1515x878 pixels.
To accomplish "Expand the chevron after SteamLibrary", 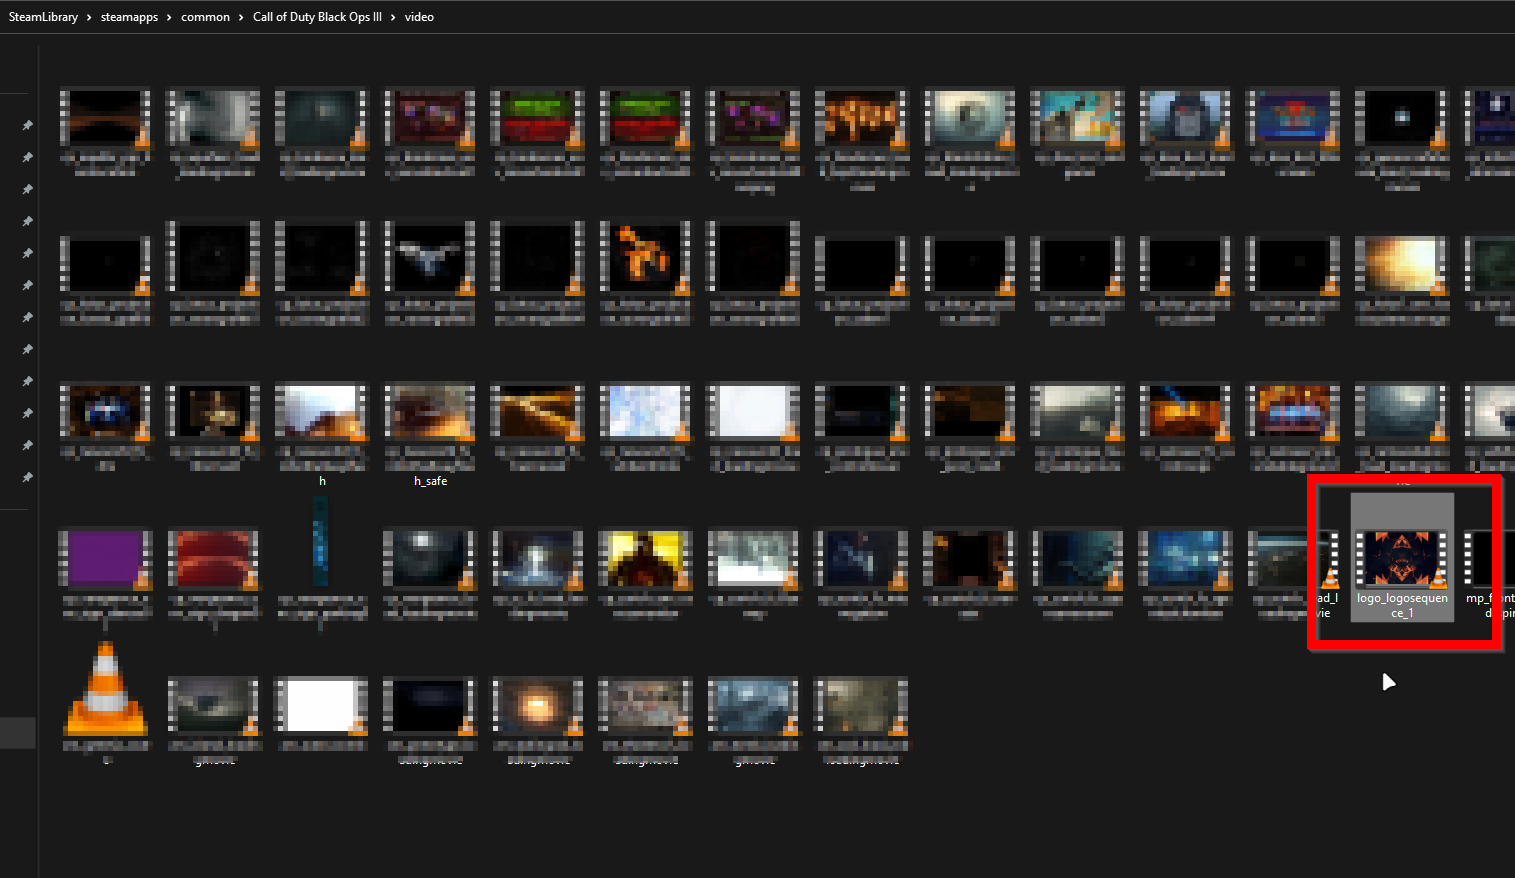I will (90, 17).
